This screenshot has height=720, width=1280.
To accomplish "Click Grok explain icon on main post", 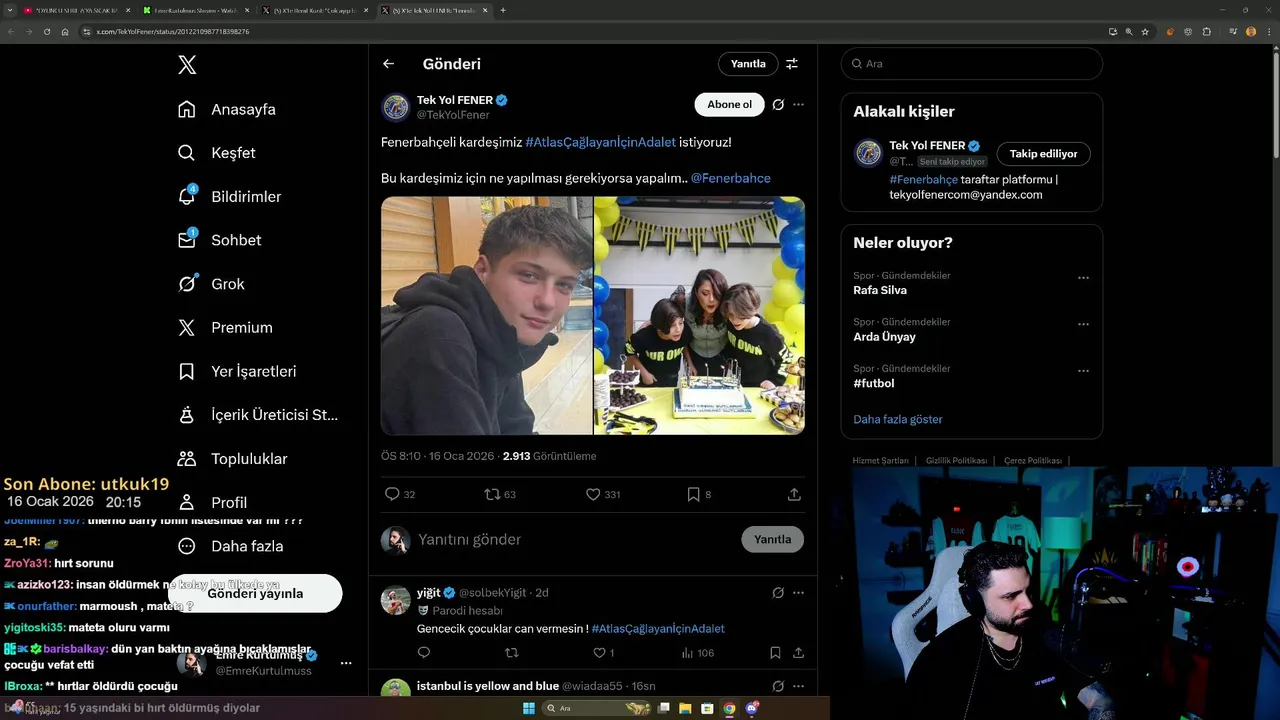I will click(778, 105).
